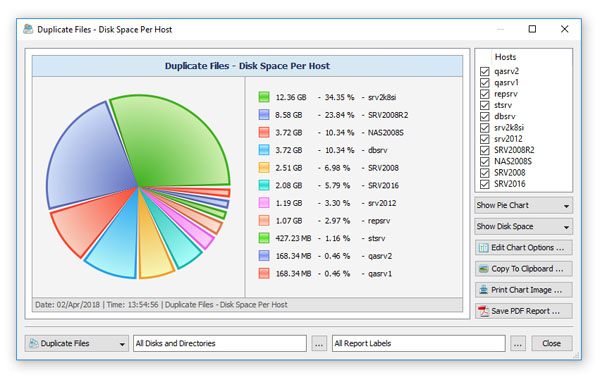Disable the SRV2008 host checkbox
The height and width of the screenshot is (380, 600).
[x=484, y=173]
